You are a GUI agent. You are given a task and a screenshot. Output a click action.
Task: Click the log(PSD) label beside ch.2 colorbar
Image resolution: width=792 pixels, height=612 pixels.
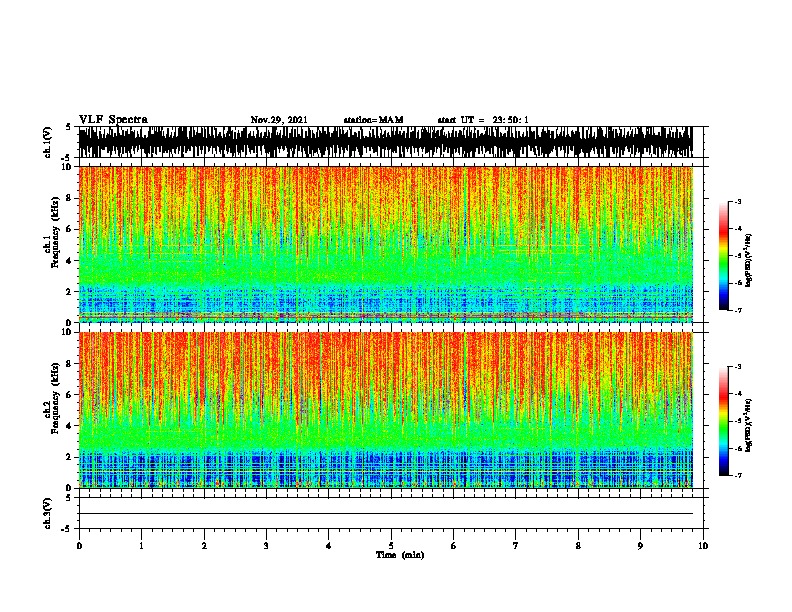pyautogui.click(x=749, y=425)
